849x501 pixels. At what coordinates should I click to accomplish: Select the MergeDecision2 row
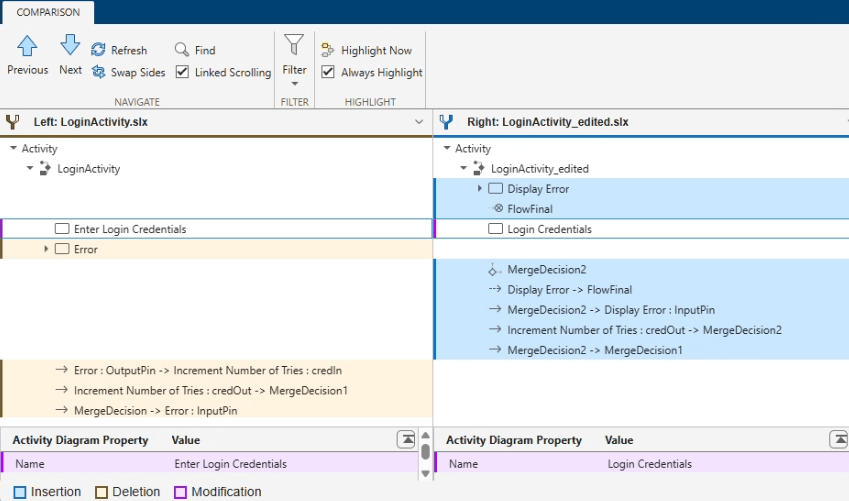click(x=642, y=269)
